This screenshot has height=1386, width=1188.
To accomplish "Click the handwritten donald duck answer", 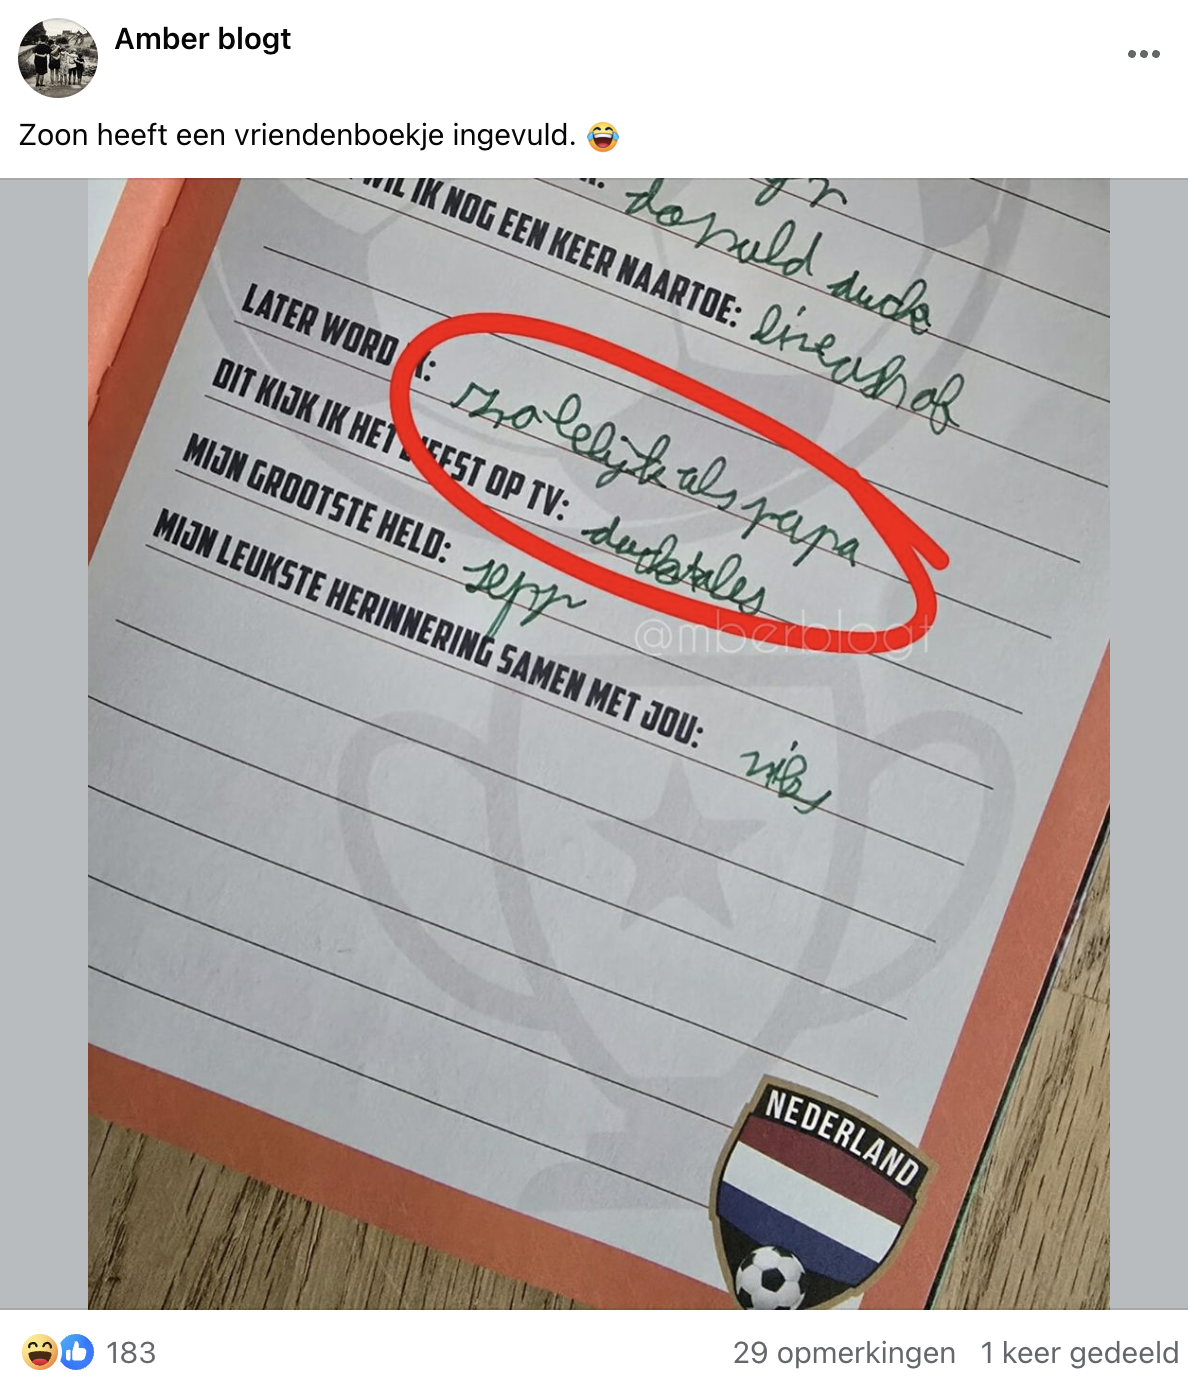I will tap(778, 256).
